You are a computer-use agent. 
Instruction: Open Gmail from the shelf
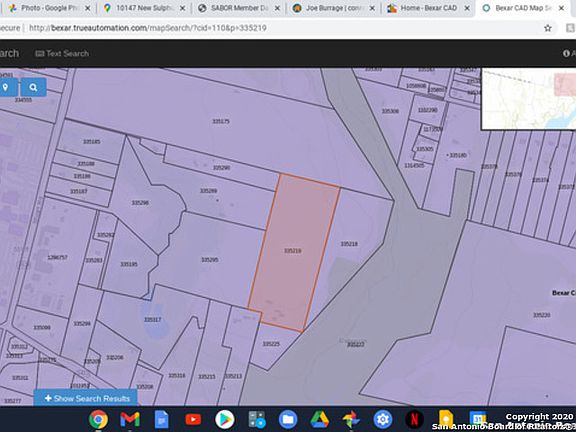tap(130, 420)
